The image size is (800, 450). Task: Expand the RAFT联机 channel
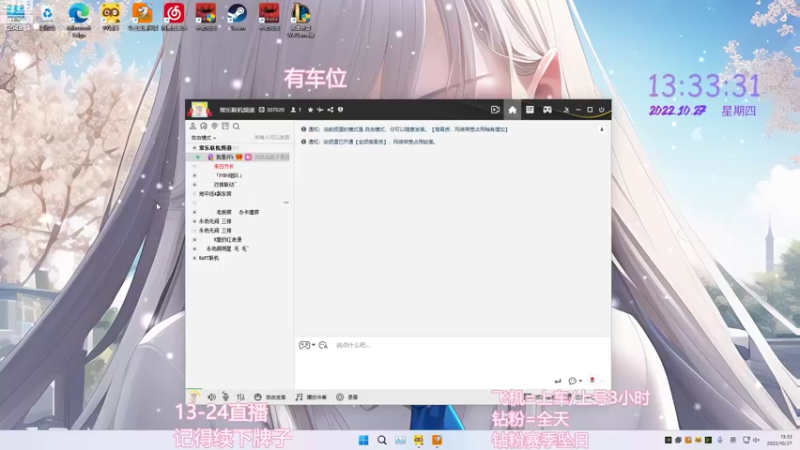tap(194, 258)
